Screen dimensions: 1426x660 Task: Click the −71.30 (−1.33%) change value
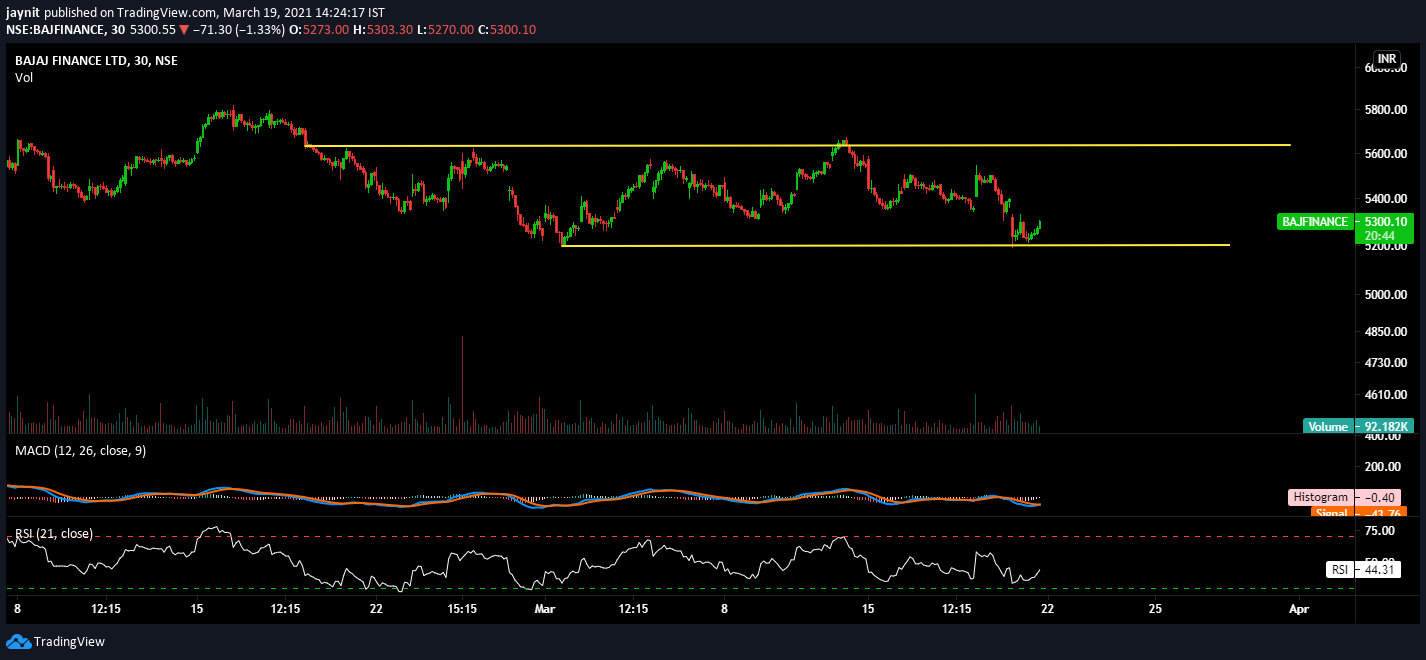pyautogui.click(x=239, y=30)
